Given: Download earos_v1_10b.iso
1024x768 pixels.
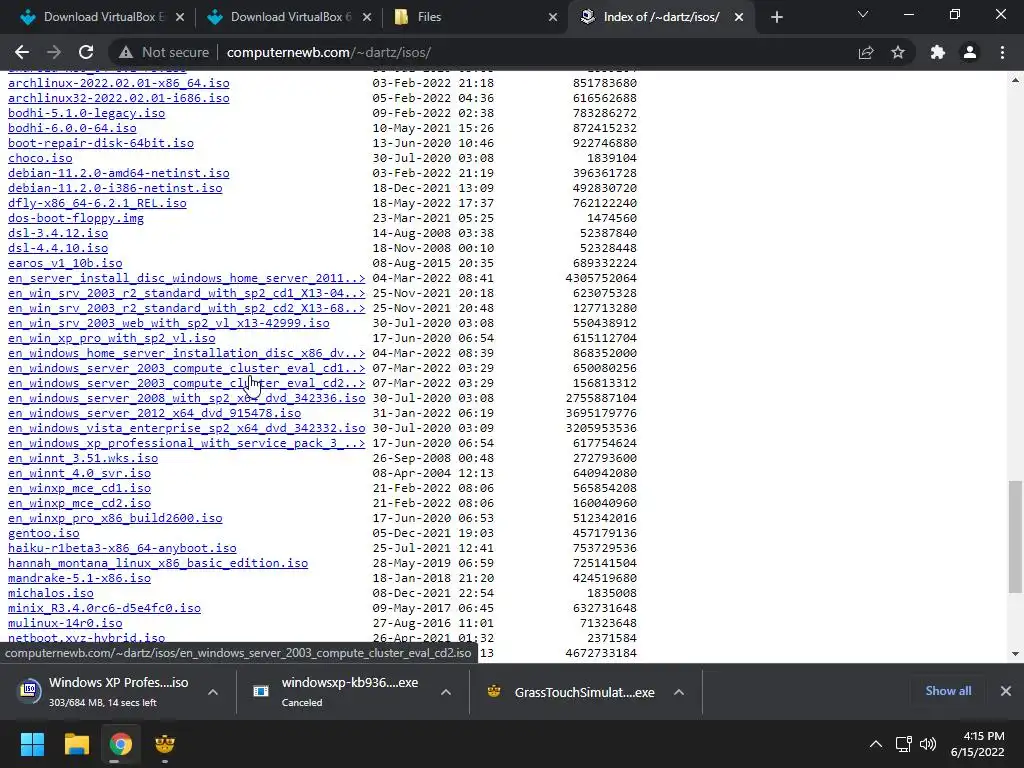Looking at the screenshot, I should point(65,263).
